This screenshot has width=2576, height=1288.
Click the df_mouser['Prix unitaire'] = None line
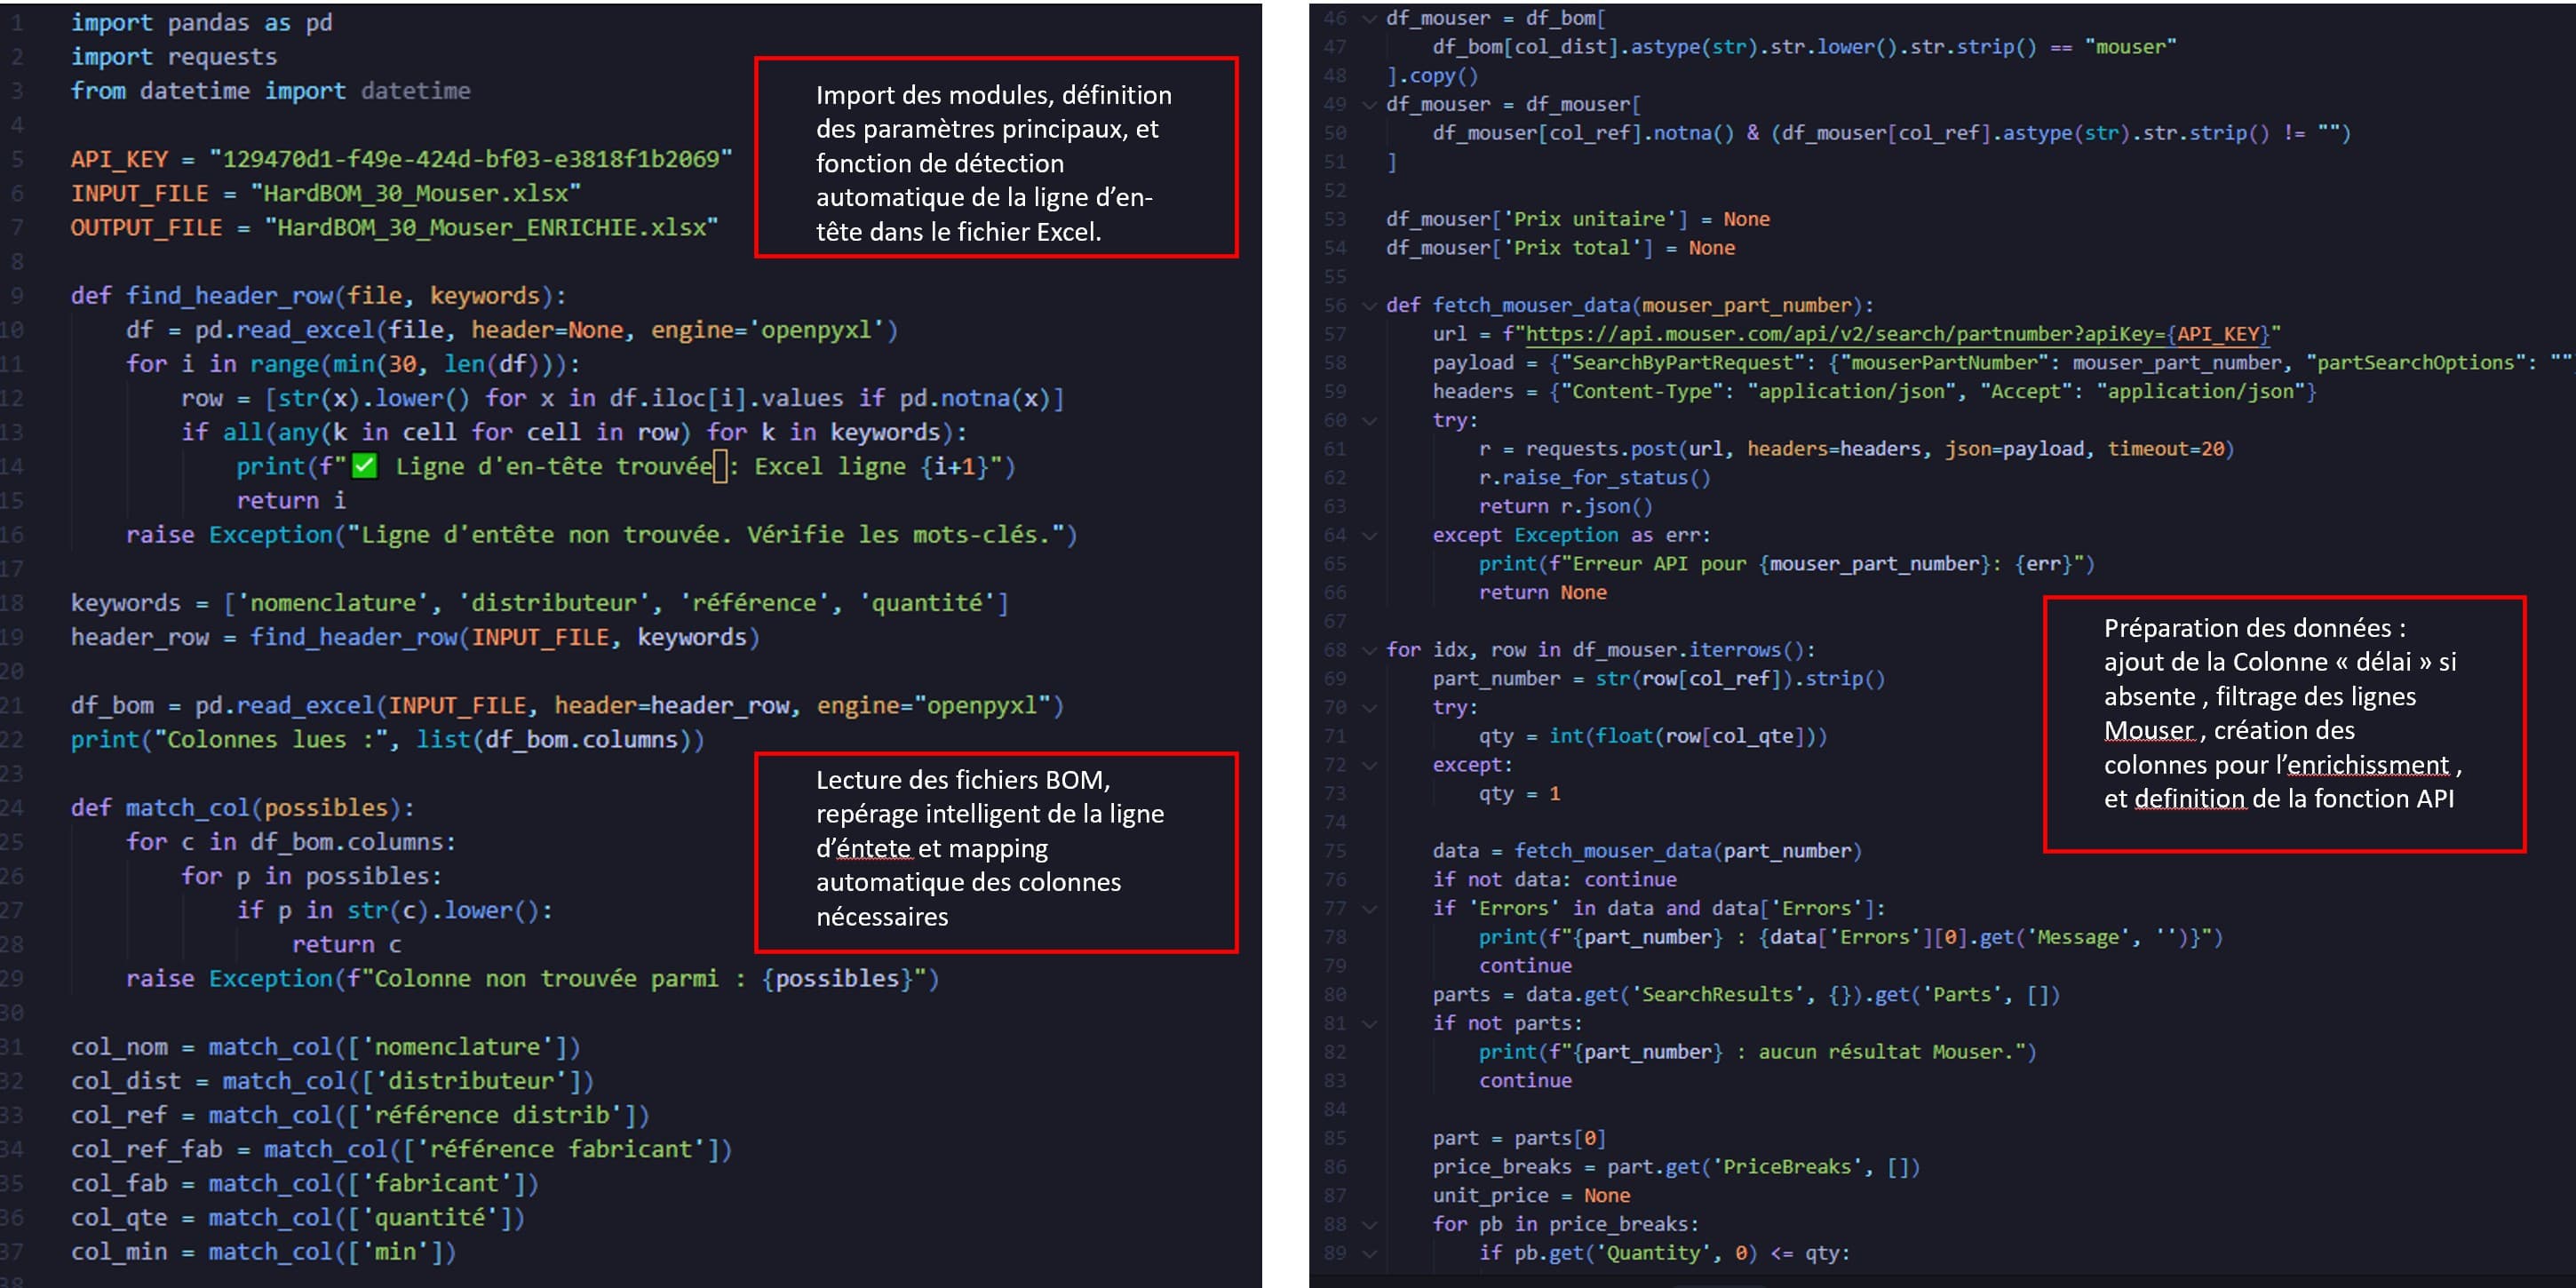(x=1578, y=219)
